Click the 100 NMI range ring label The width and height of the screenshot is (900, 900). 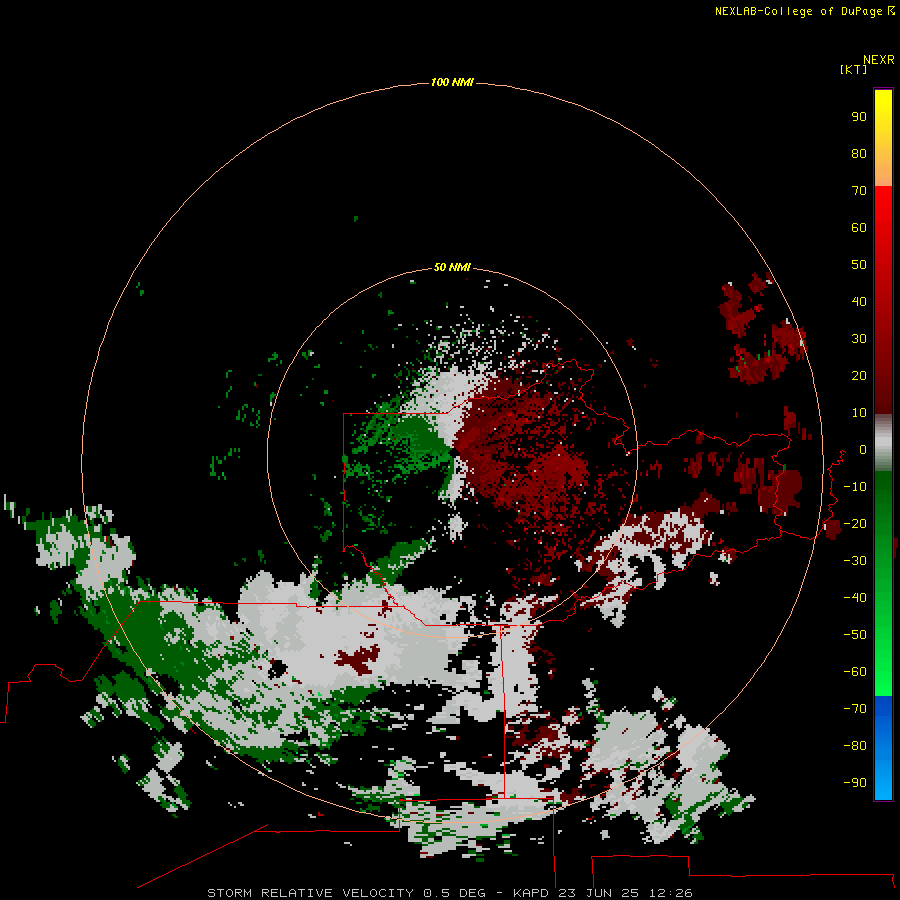[x=452, y=83]
